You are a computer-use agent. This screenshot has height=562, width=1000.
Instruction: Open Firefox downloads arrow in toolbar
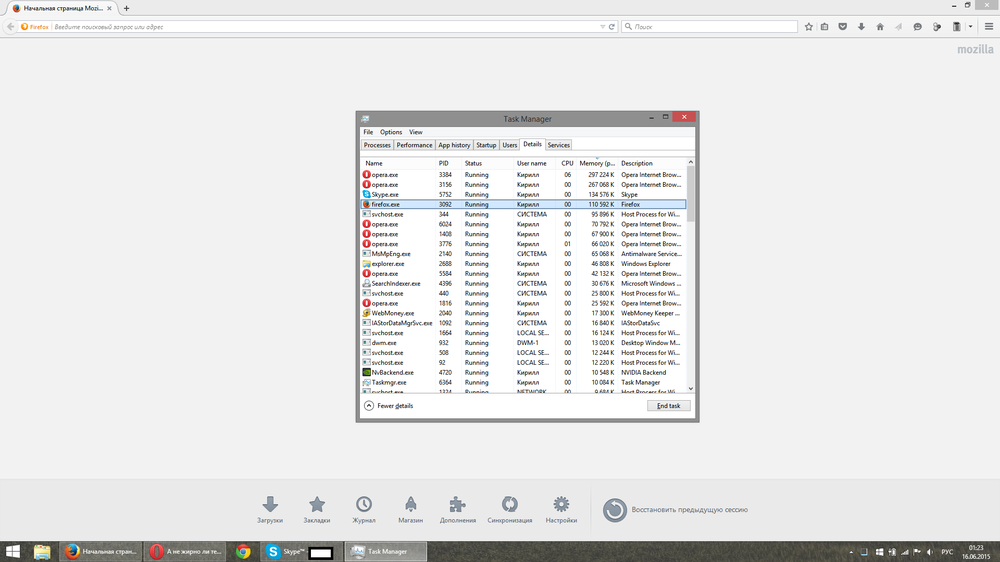pyautogui.click(x=861, y=27)
